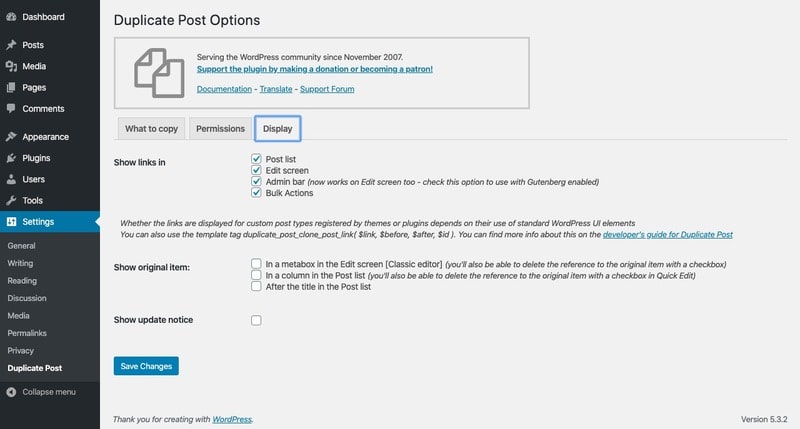This screenshot has width=800, height=429.
Task: Open Media via its sidebar icon
Action: pyautogui.click(x=11, y=66)
